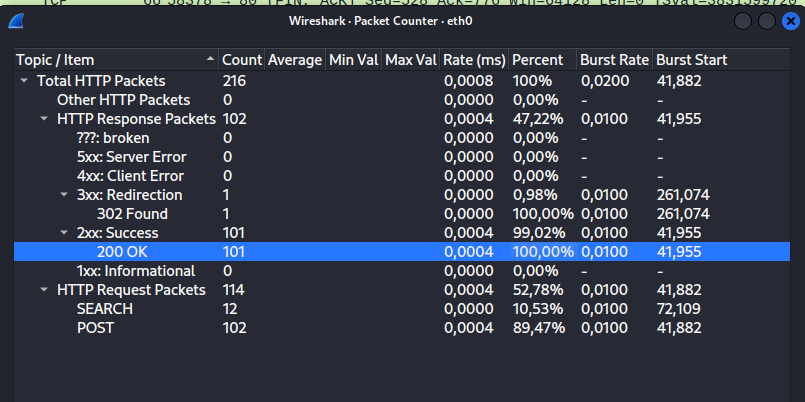
Task: Click the Wireshark shark fin icon
Action: coord(16,21)
